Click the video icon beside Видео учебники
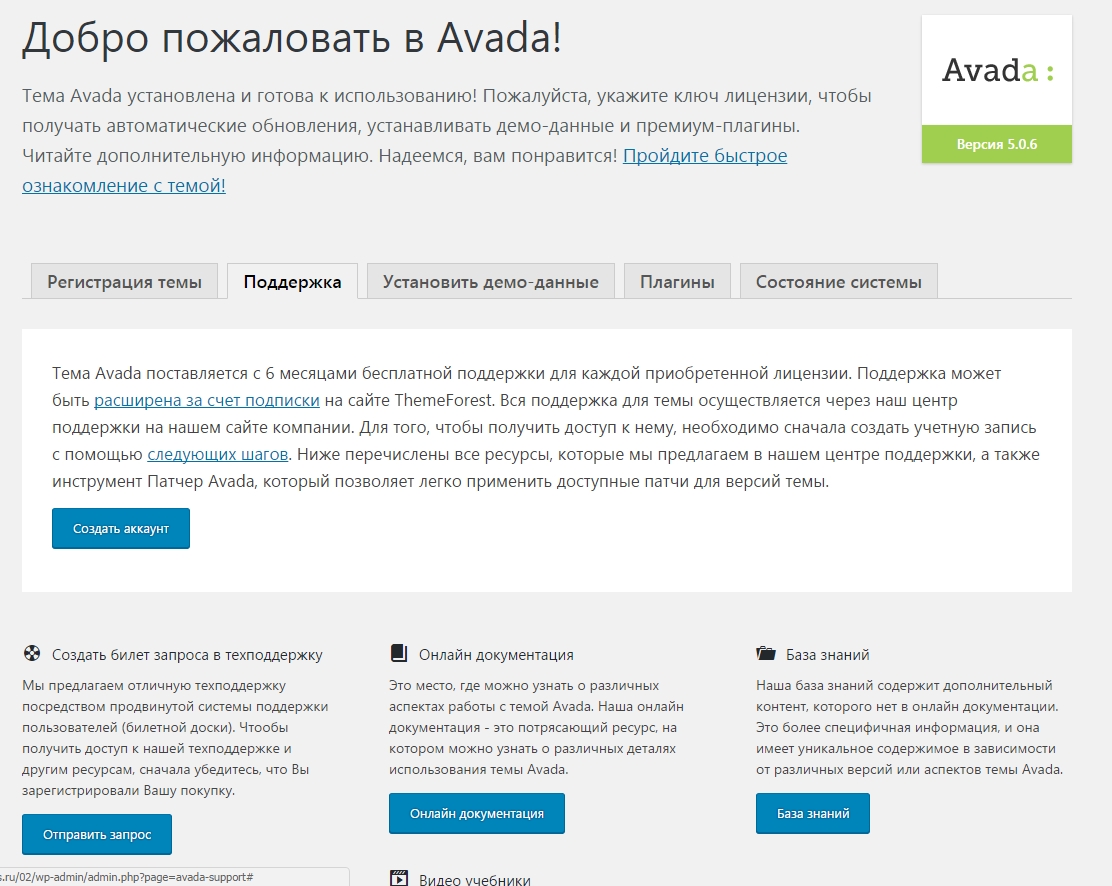 click(399, 878)
